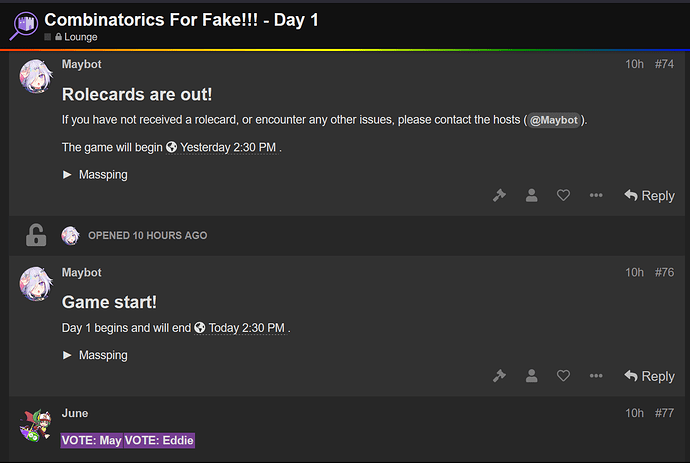Viewport: 690px width, 463px height.
Task: Click person icon on post #74
Action: coord(532,195)
